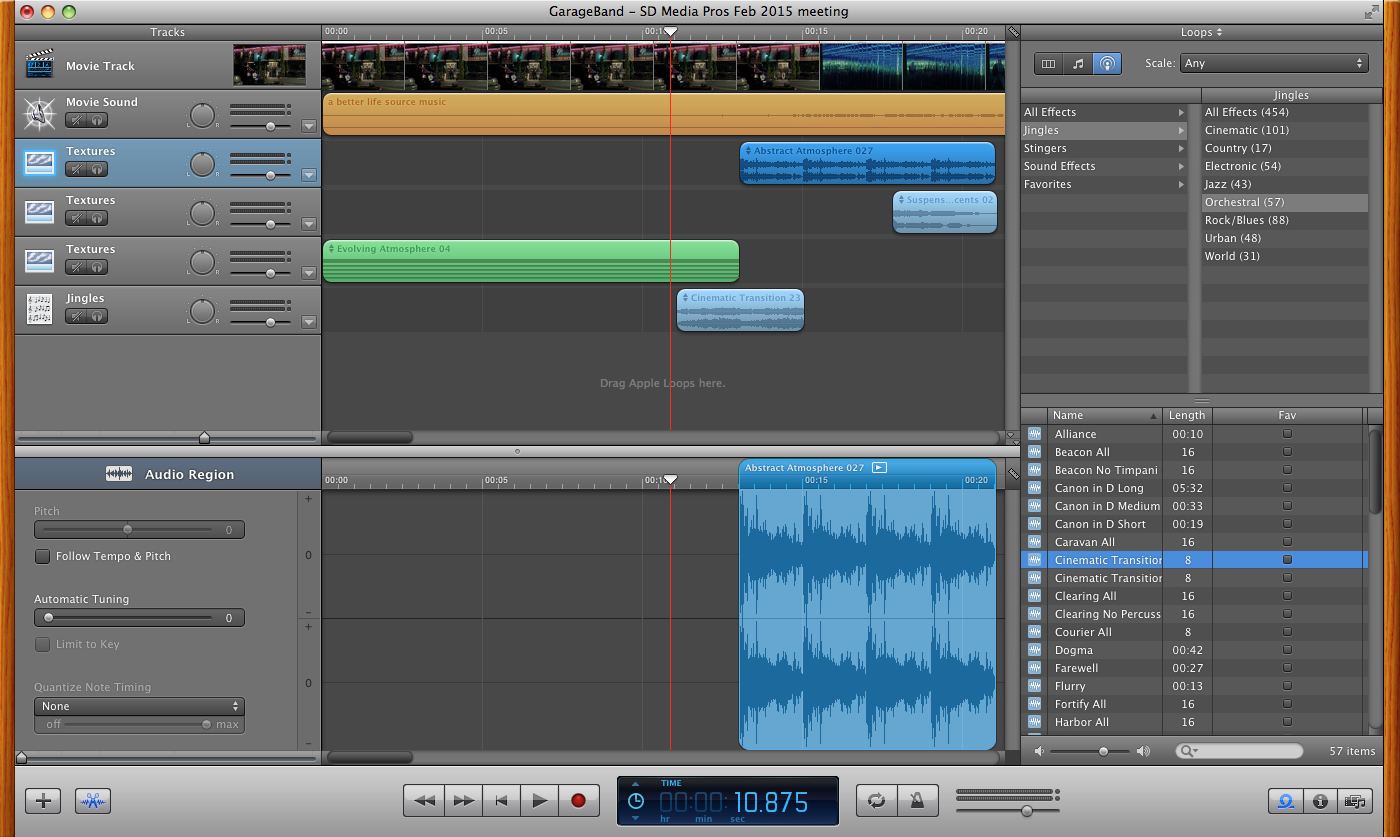Select World (31) genre
Image resolution: width=1400 pixels, height=837 pixels.
point(1285,256)
